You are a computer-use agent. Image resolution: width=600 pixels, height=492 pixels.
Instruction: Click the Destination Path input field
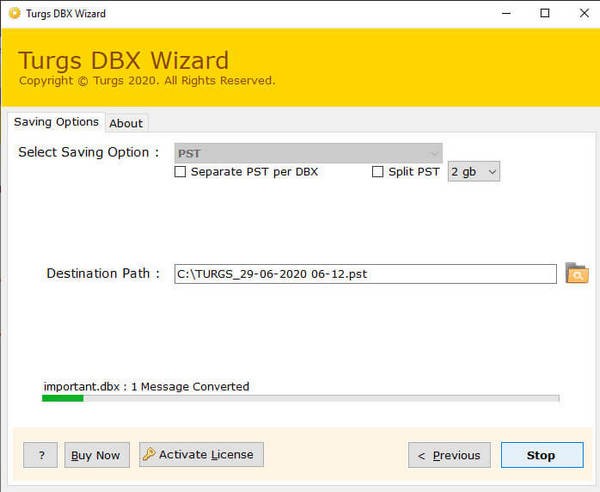point(365,274)
